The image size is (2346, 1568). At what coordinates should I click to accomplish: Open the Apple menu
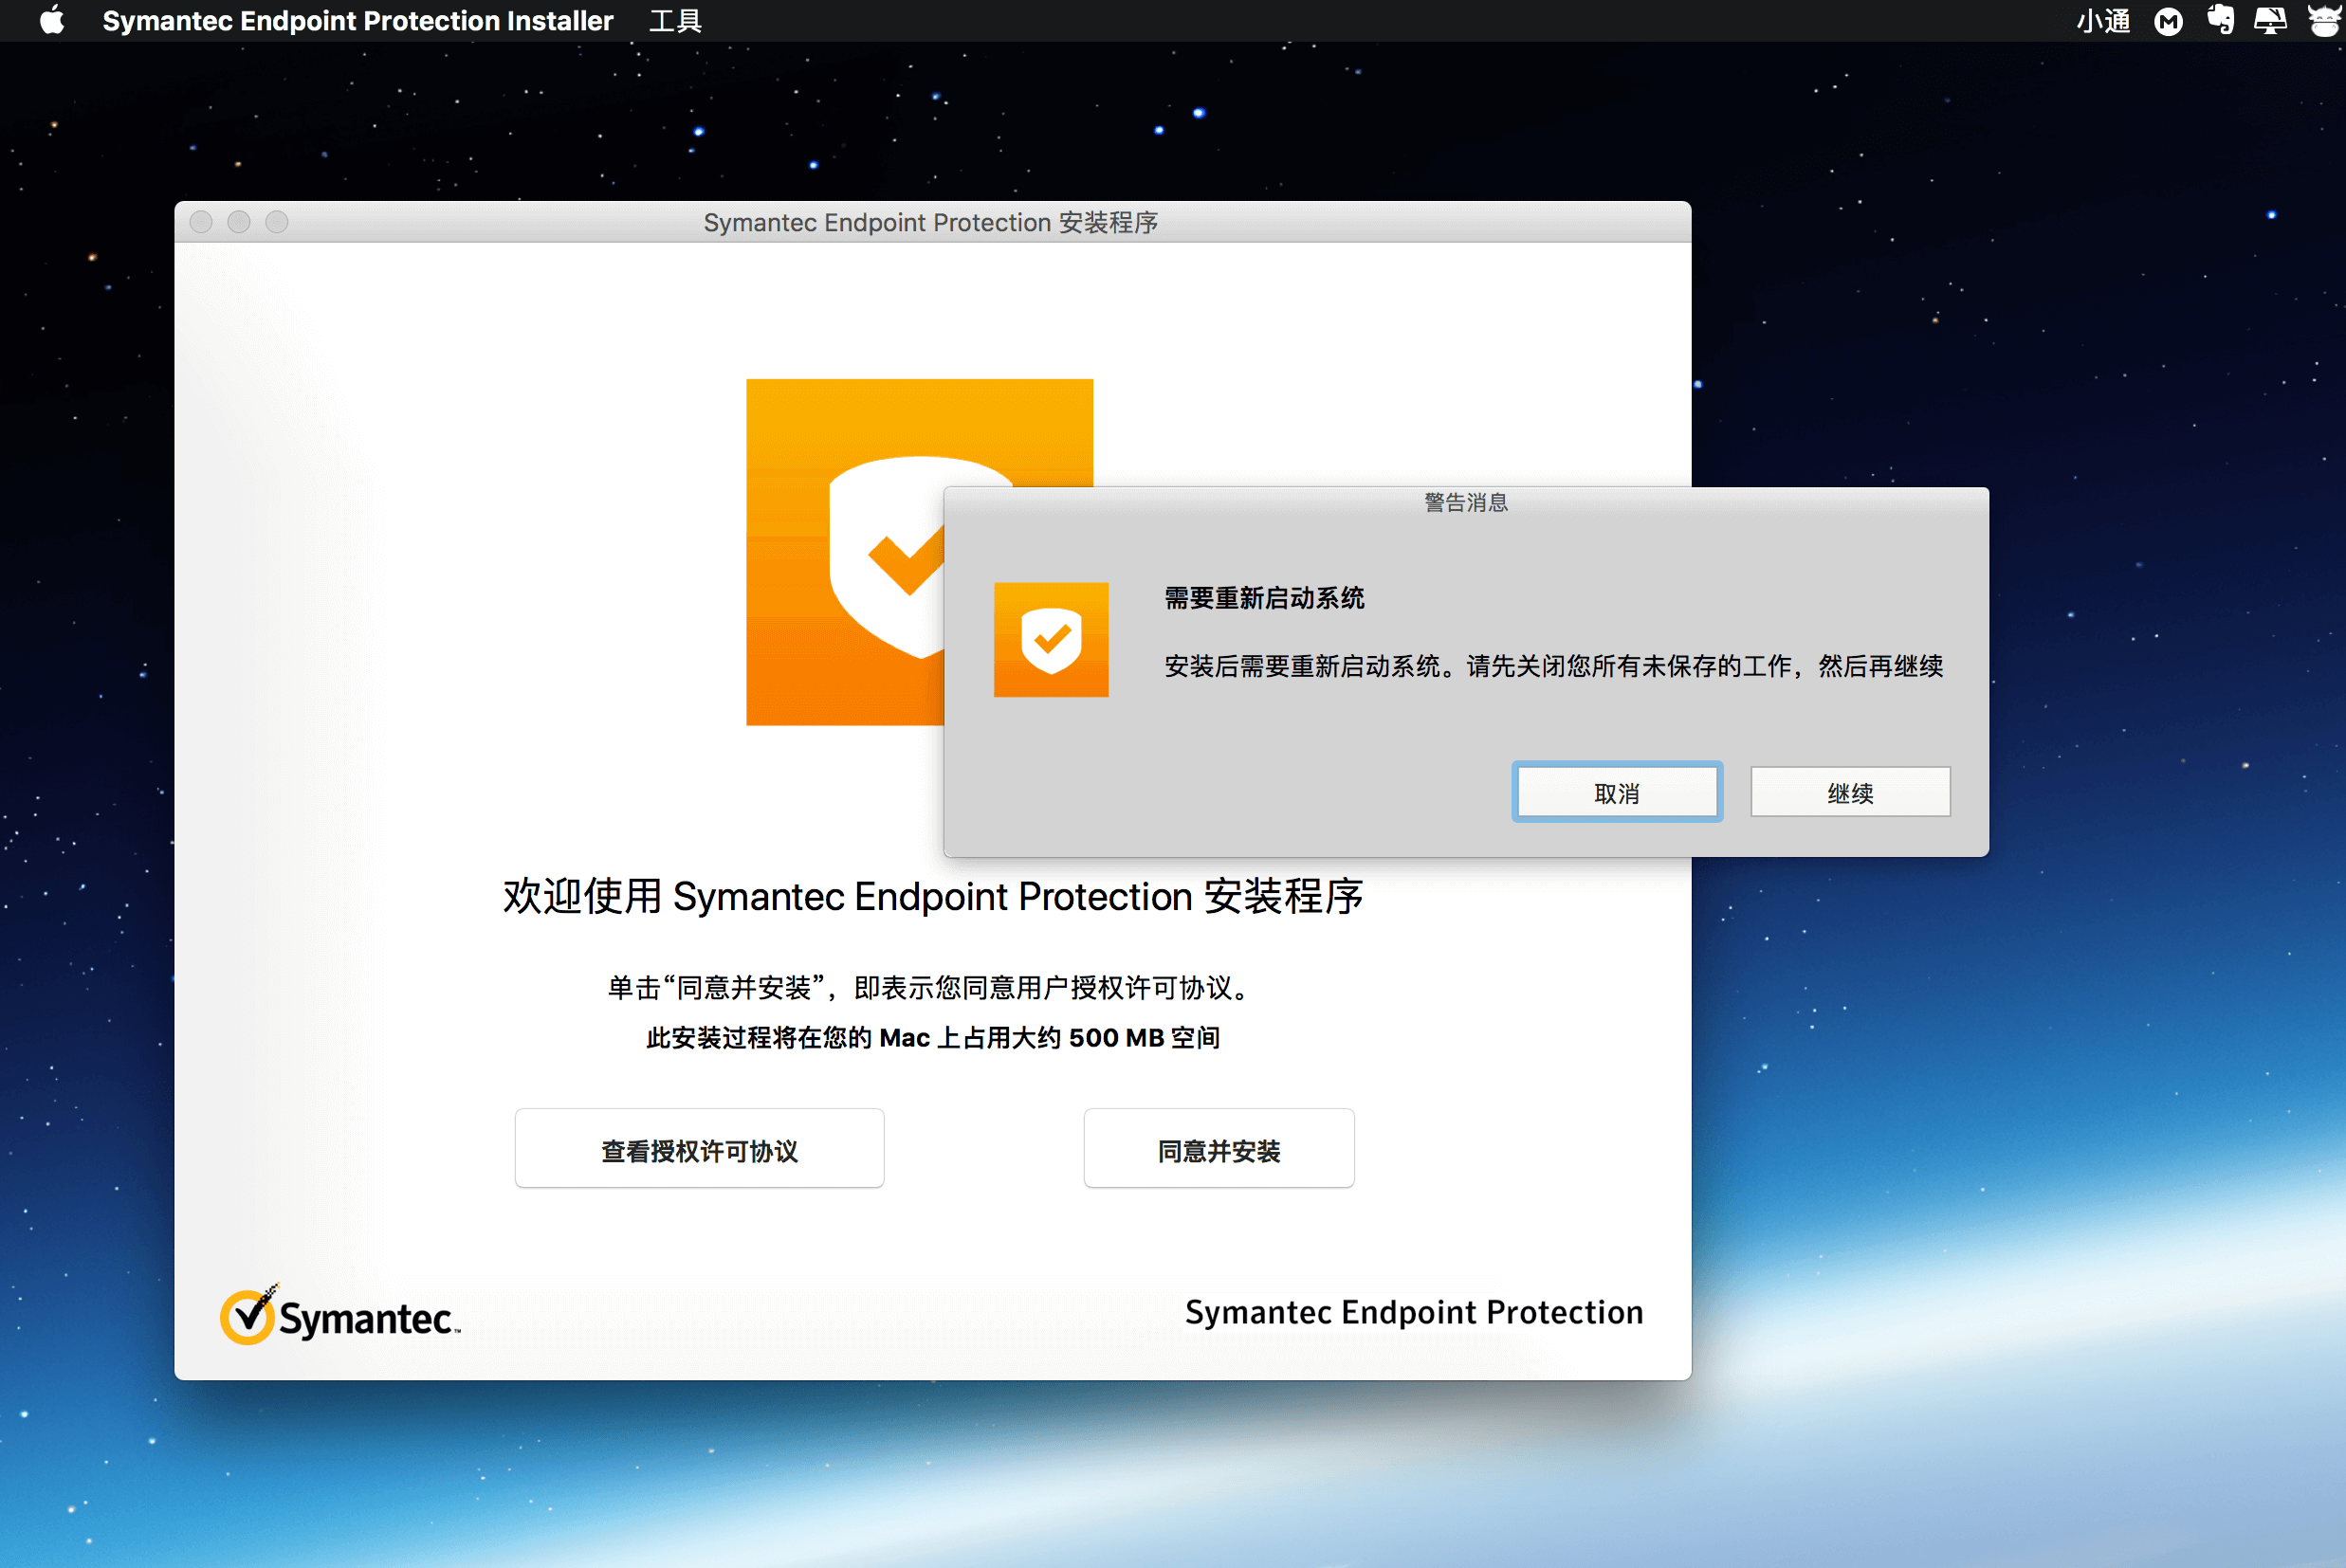(52, 20)
